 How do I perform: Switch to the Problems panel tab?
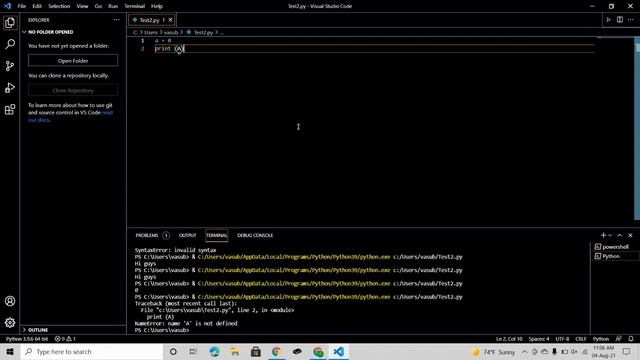point(152,236)
